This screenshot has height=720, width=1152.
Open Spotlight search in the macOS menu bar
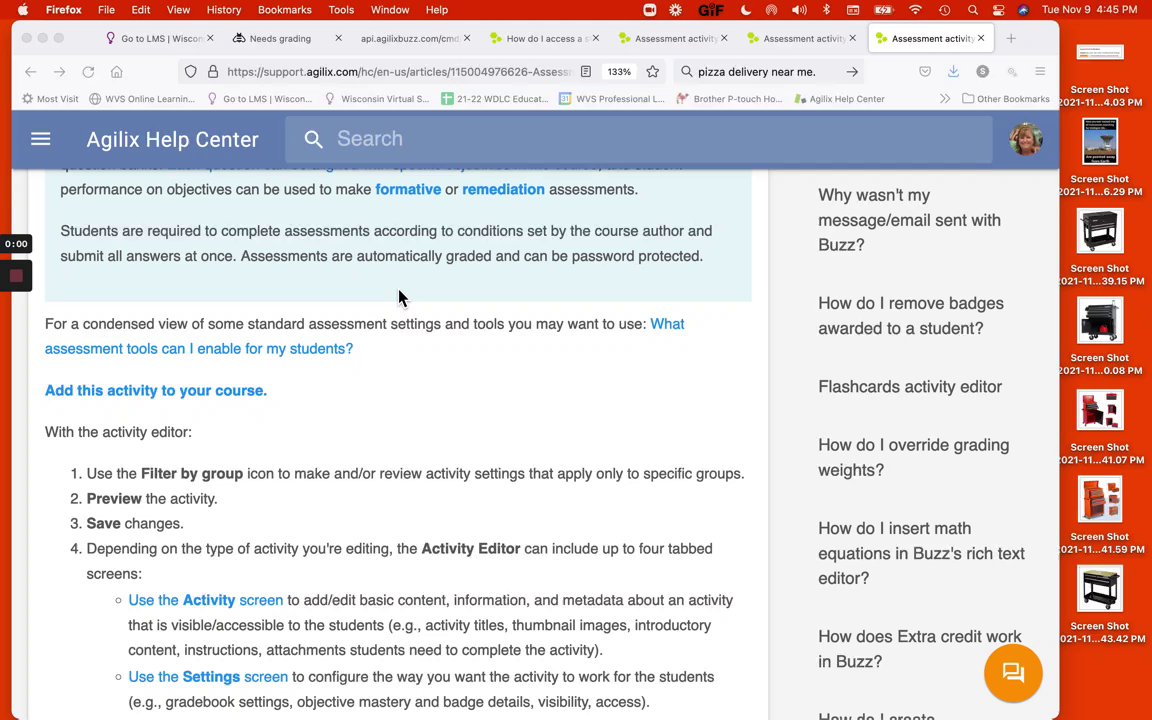coord(973,10)
